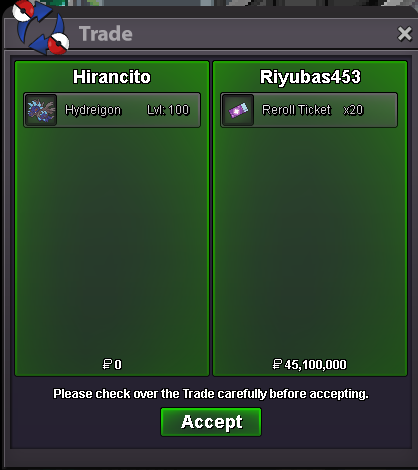Image resolution: width=418 pixels, height=470 pixels.
Task: Open the Hydreigon Lvl: 100 trade entry
Action: point(112,110)
